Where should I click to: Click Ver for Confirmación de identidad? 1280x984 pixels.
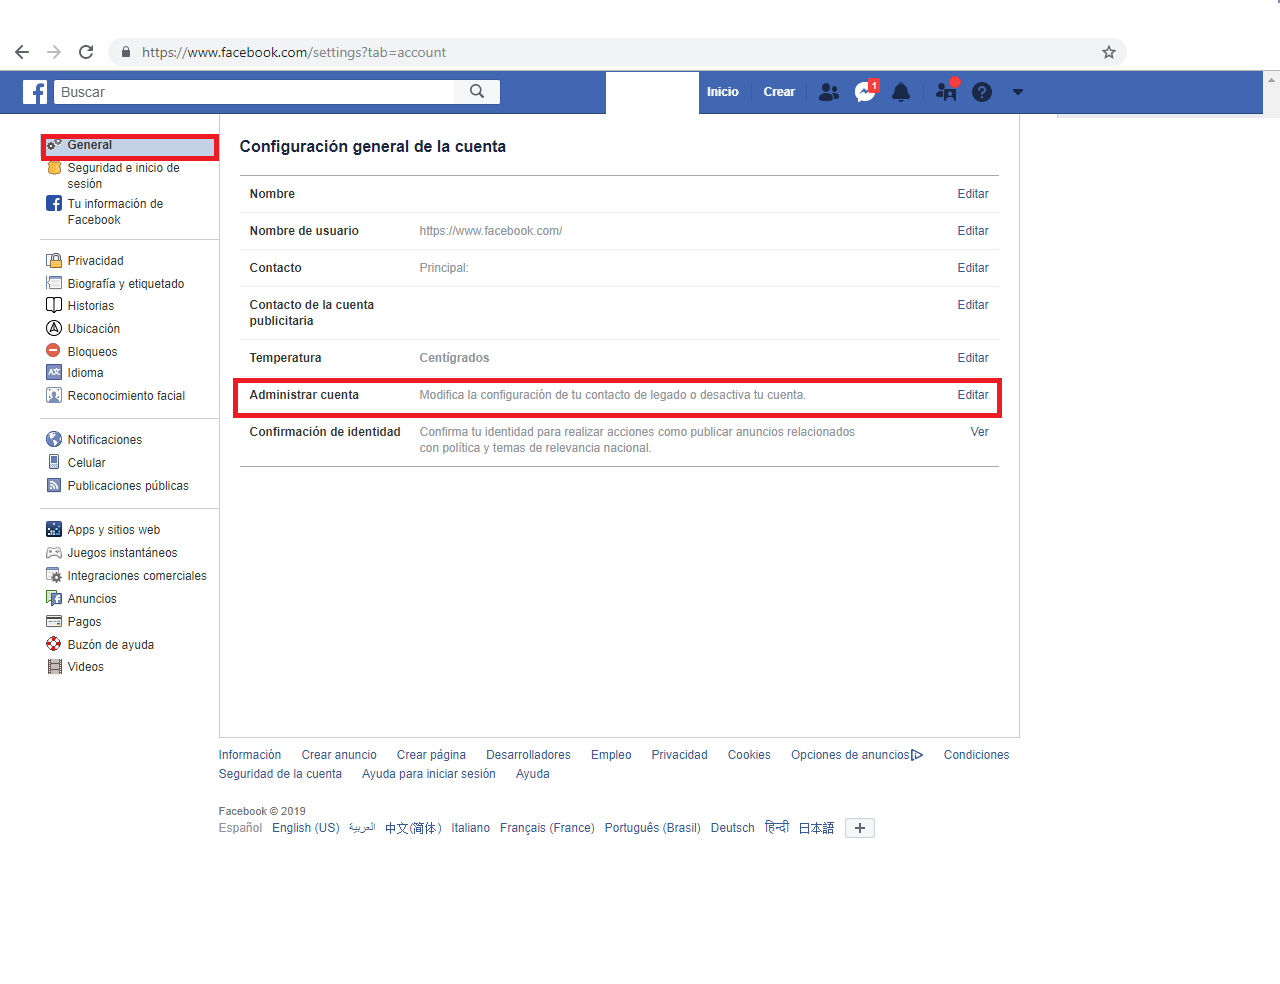[x=979, y=432]
